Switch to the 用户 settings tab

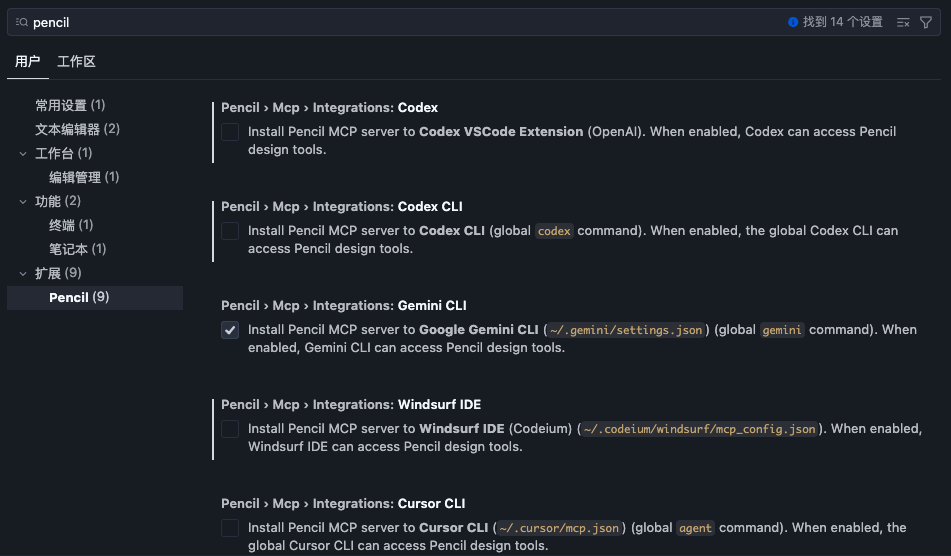click(27, 61)
